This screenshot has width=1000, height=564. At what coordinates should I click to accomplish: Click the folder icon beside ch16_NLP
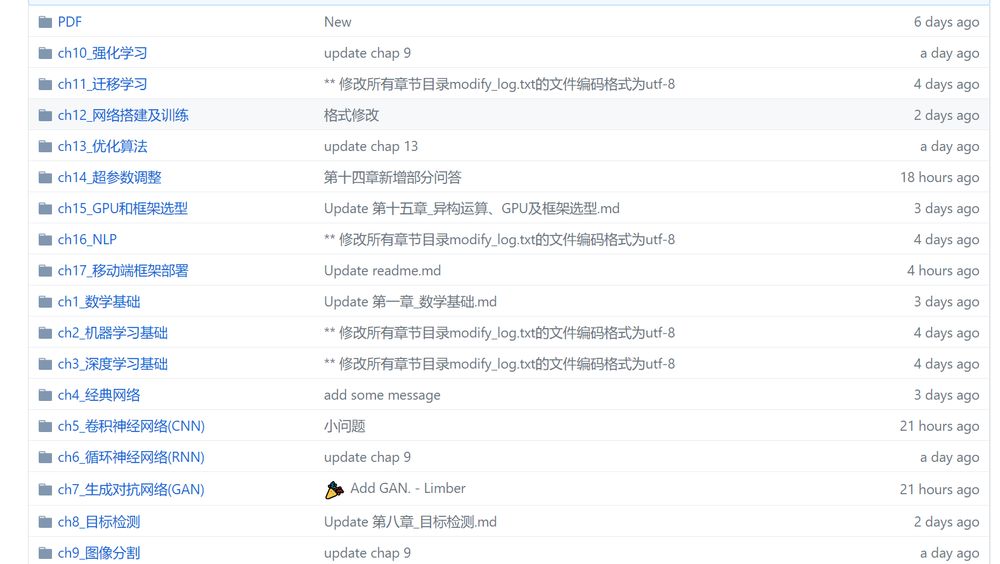45,240
